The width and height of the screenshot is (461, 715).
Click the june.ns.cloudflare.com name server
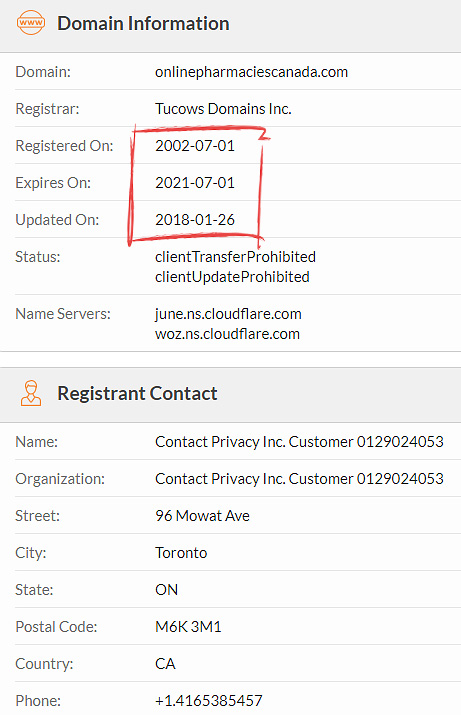click(x=228, y=314)
